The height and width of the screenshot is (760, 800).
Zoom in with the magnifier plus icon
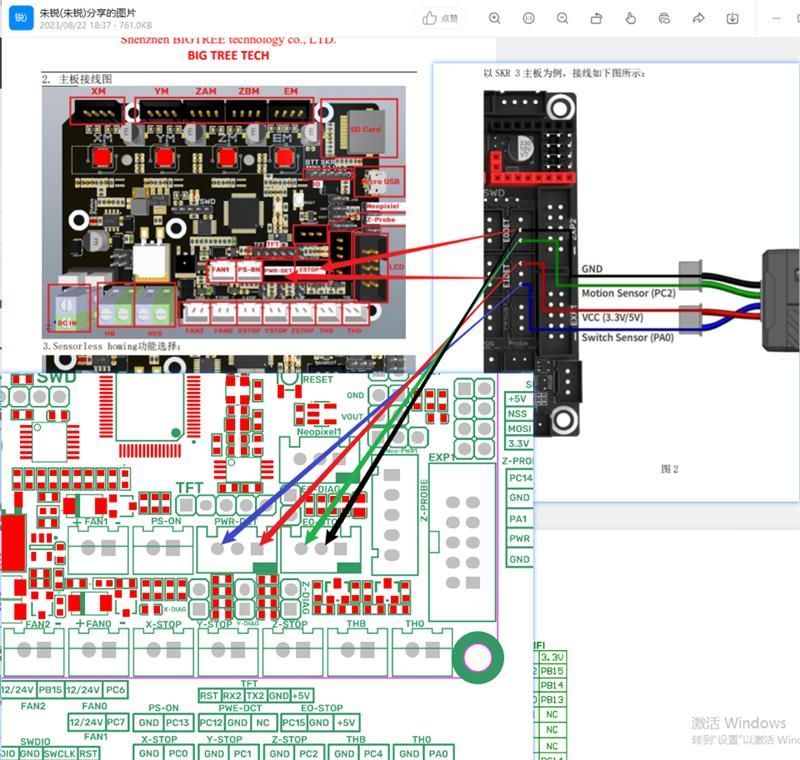(494, 19)
